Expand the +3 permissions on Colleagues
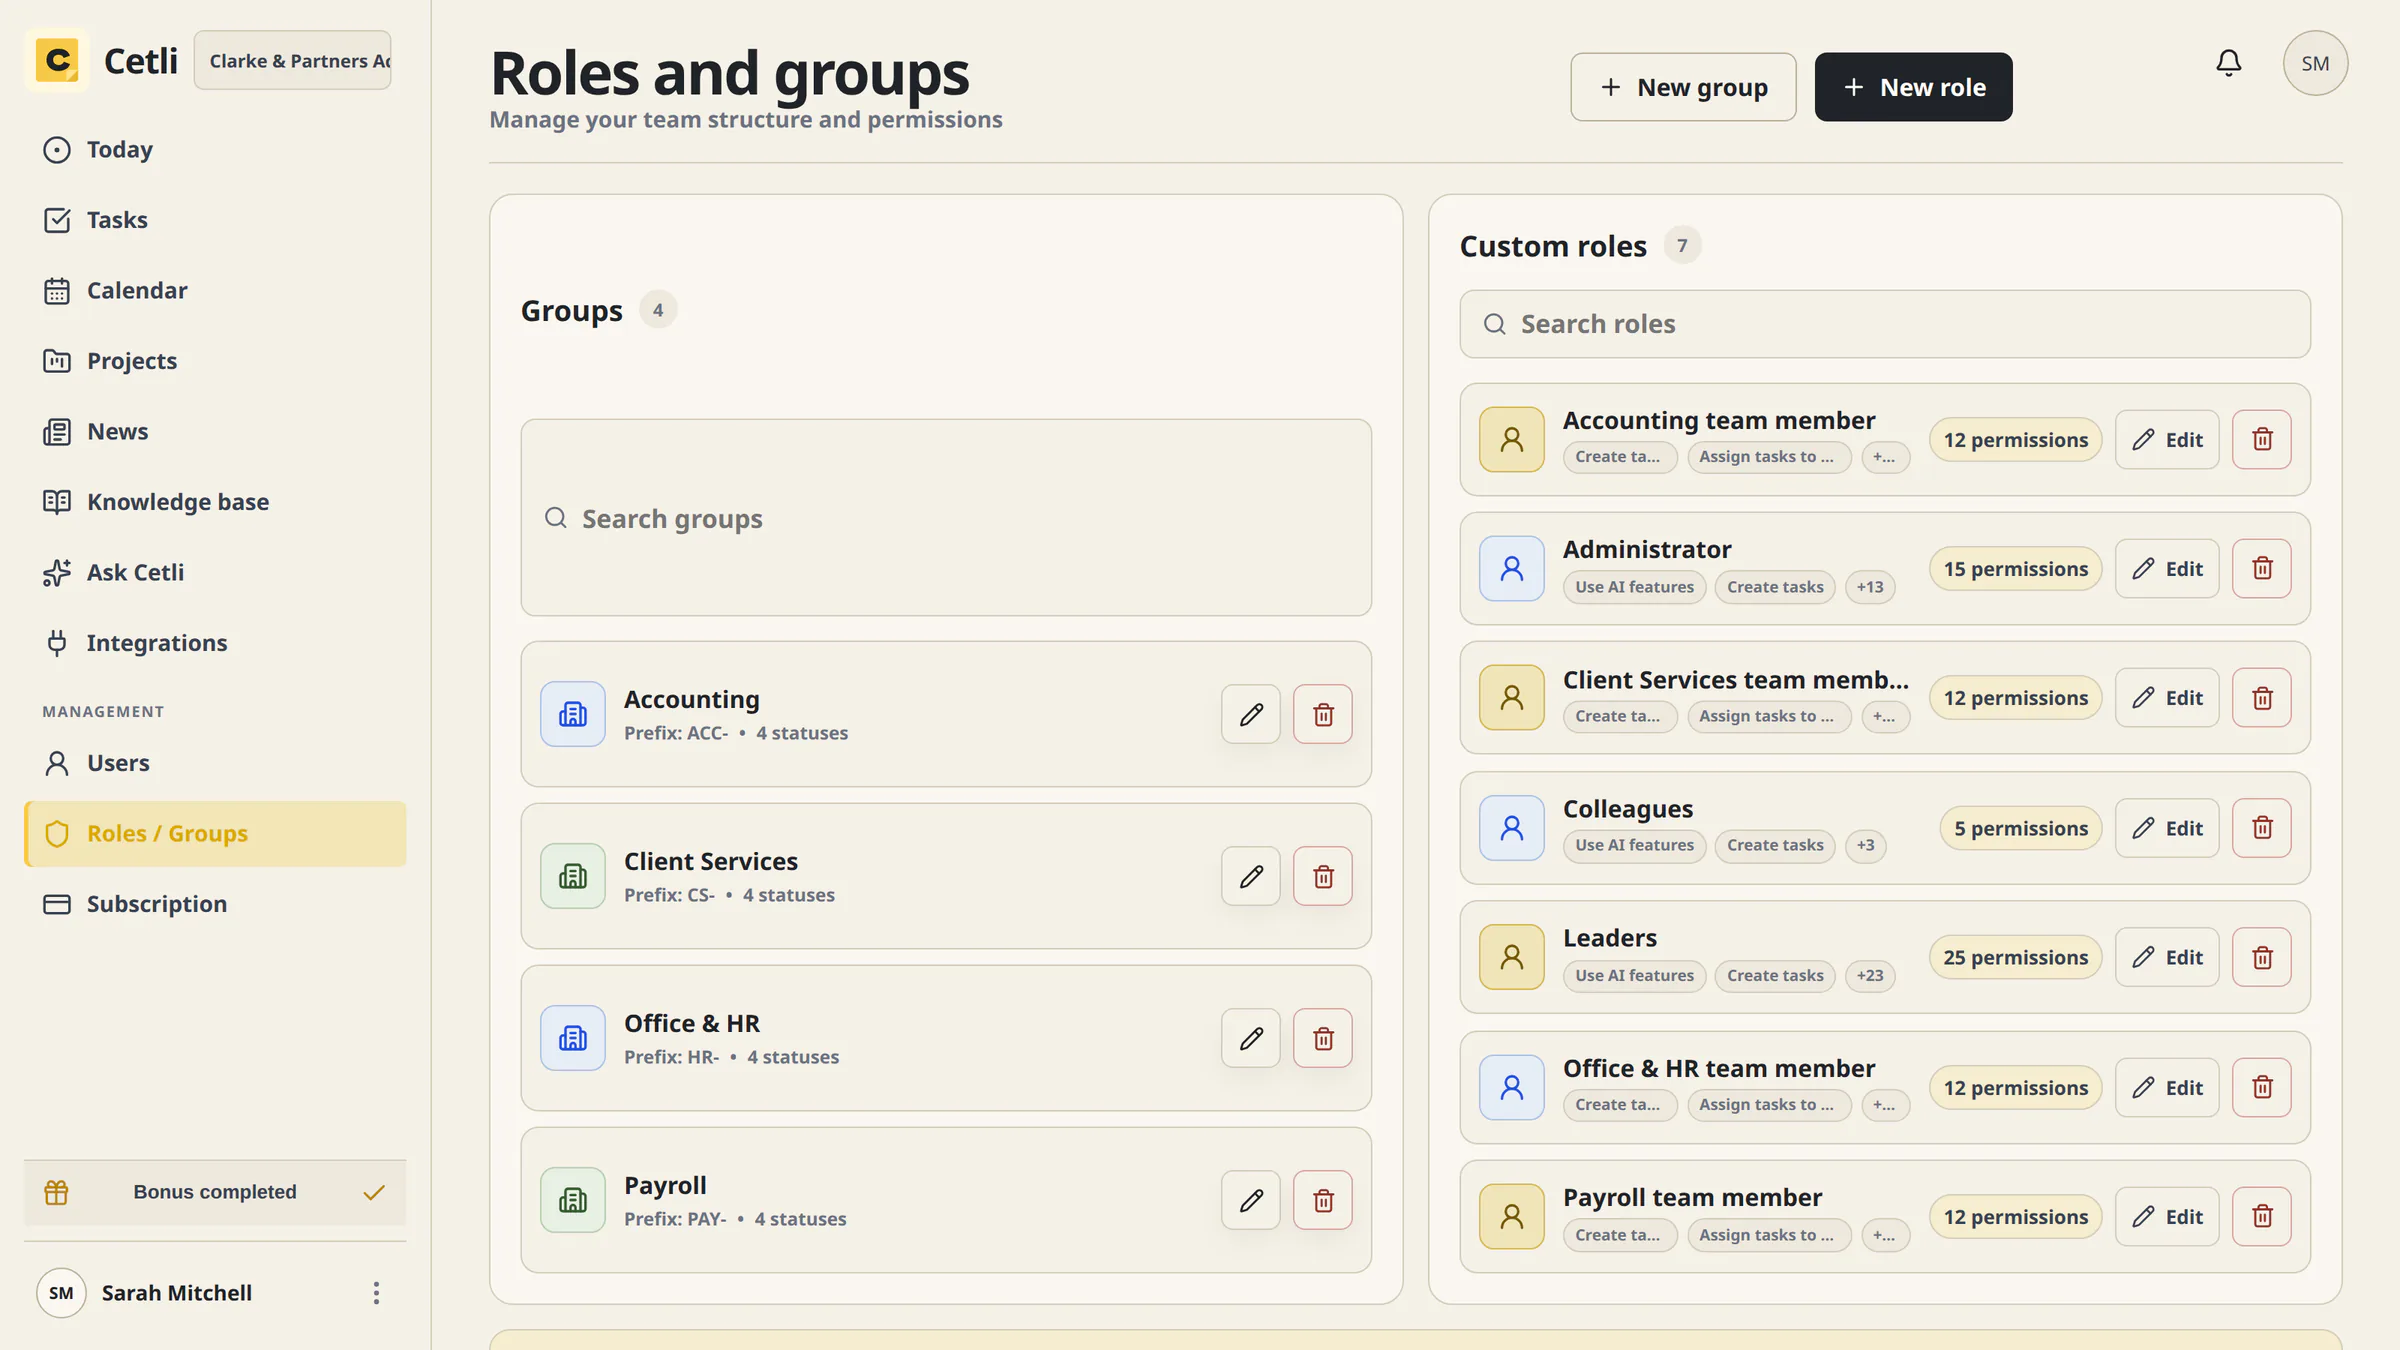This screenshot has height=1350, width=2400. [x=1865, y=845]
